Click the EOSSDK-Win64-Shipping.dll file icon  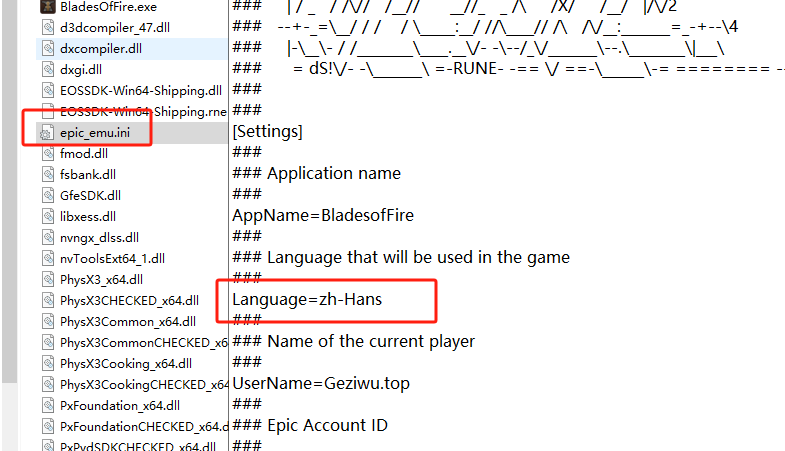[x=48, y=91]
